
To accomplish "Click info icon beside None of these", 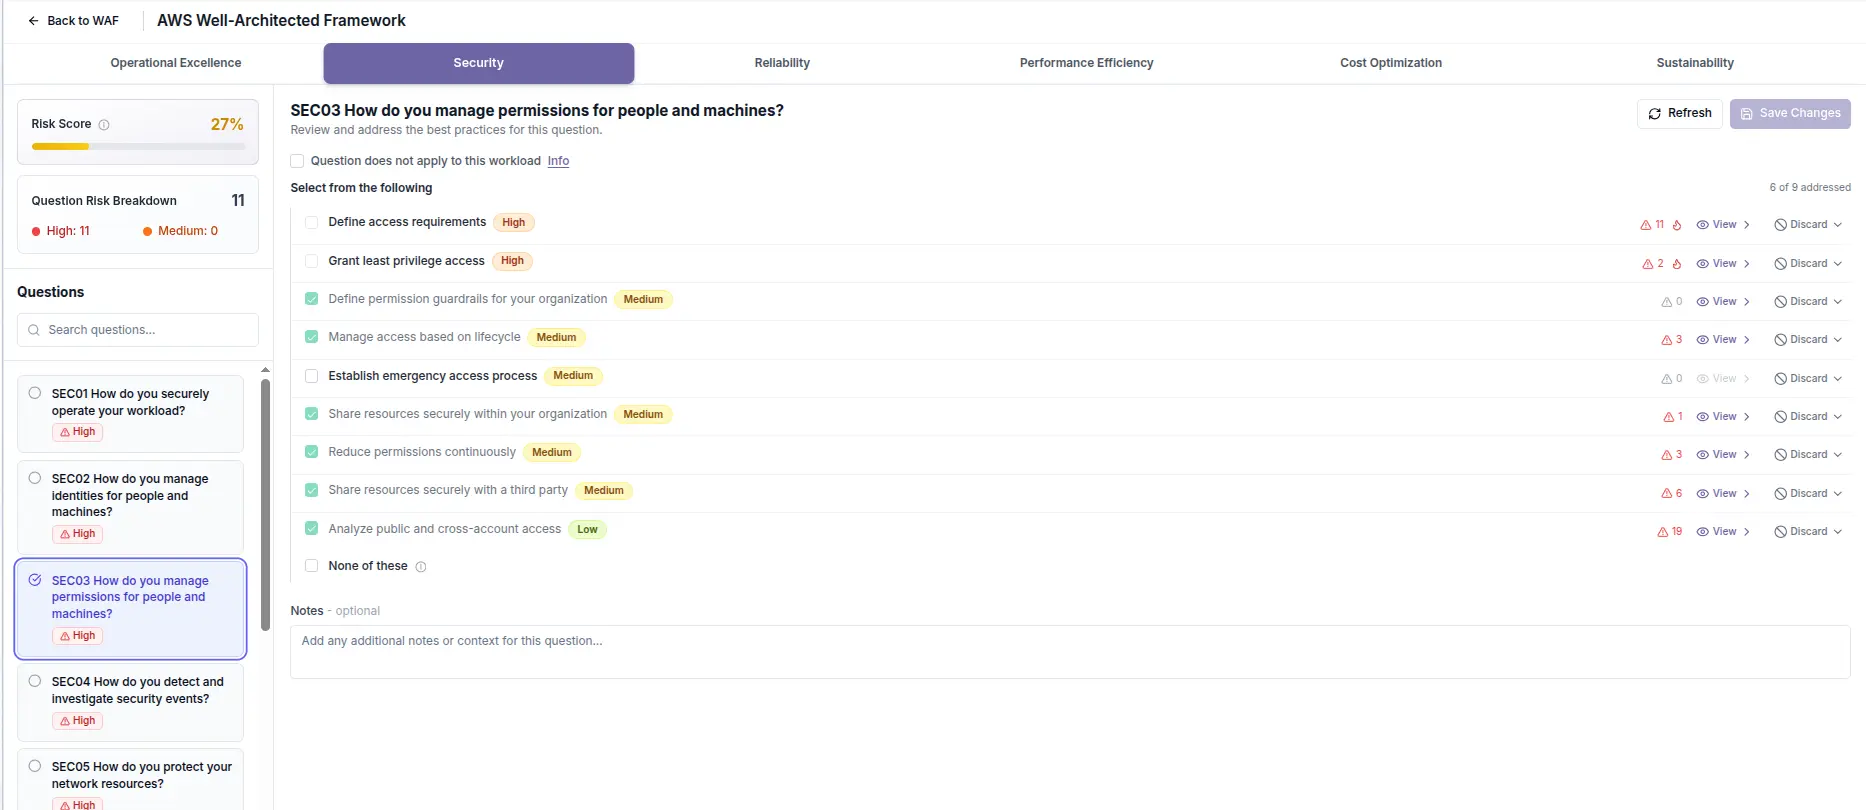I will coord(421,567).
